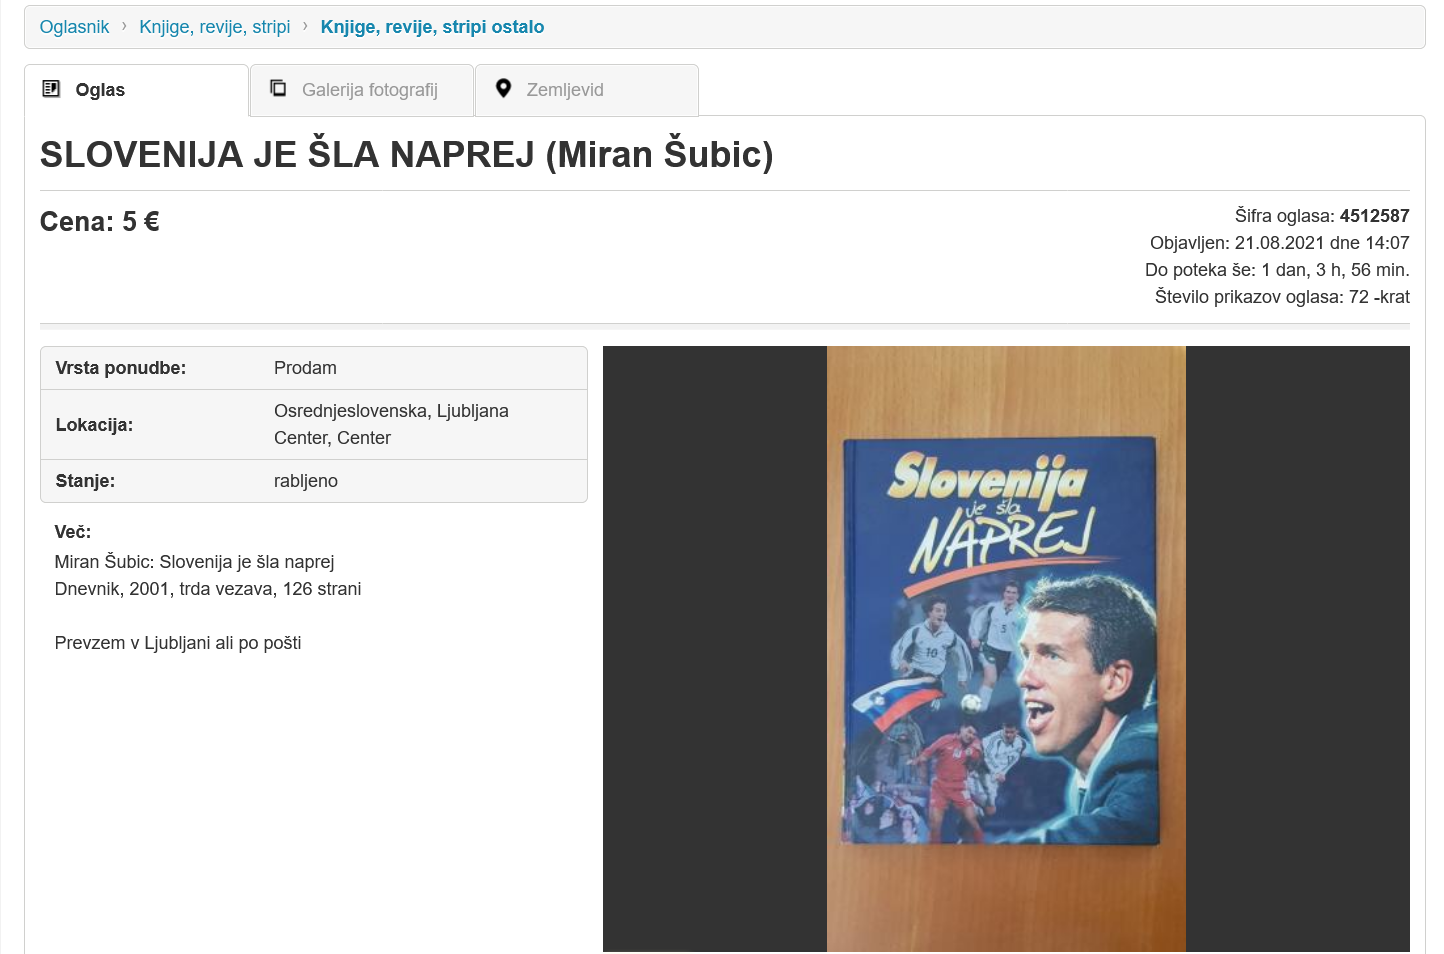This screenshot has height=954, width=1444.
Task: Switch to the Zemljevid tab
Action: coord(587,90)
